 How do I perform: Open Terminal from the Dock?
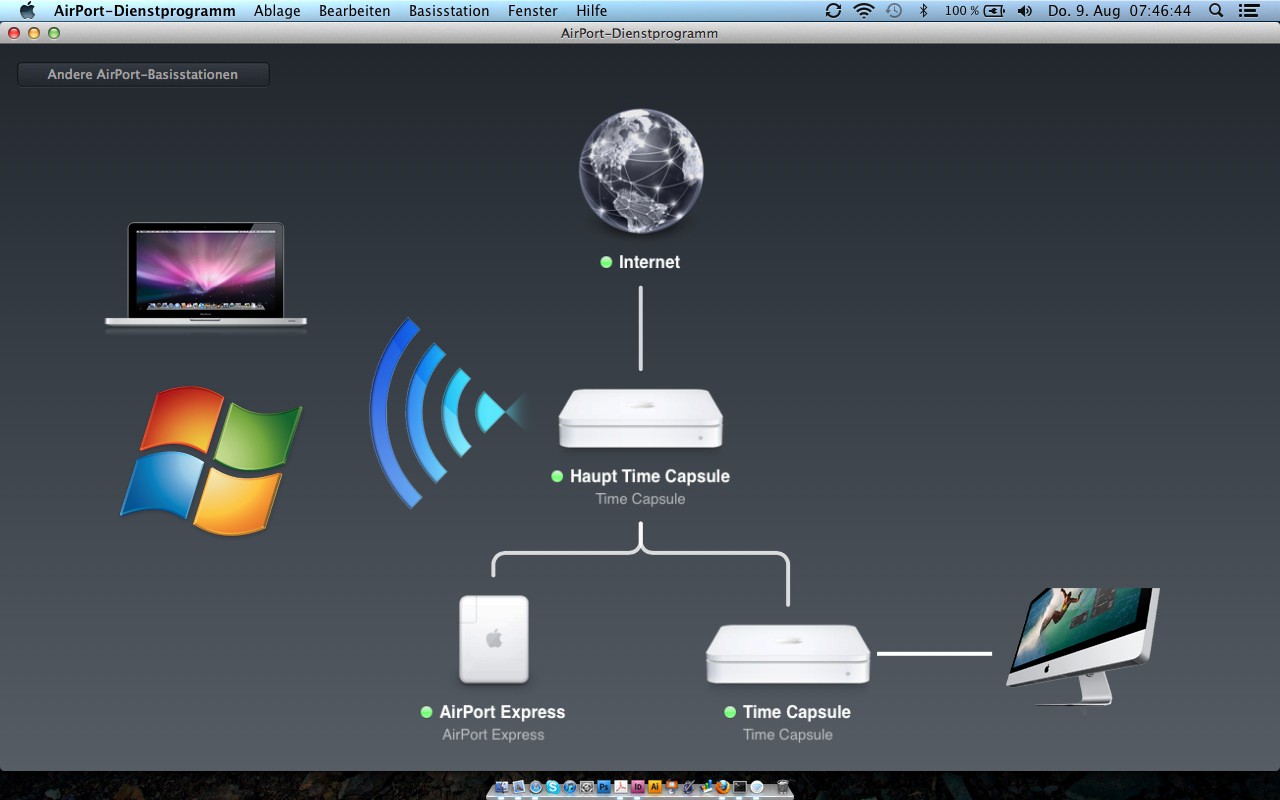pos(740,787)
